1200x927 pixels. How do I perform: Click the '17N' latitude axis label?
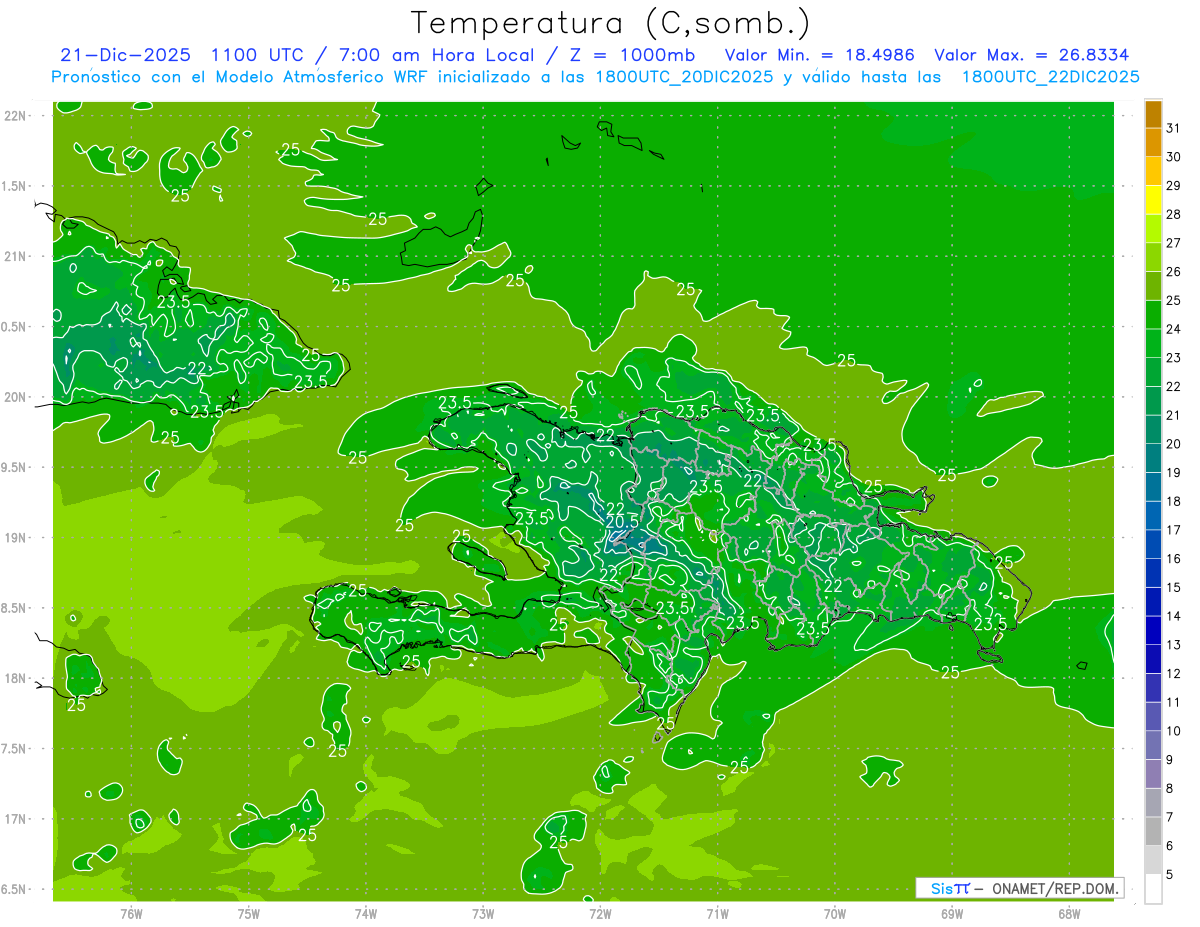pos(14,819)
